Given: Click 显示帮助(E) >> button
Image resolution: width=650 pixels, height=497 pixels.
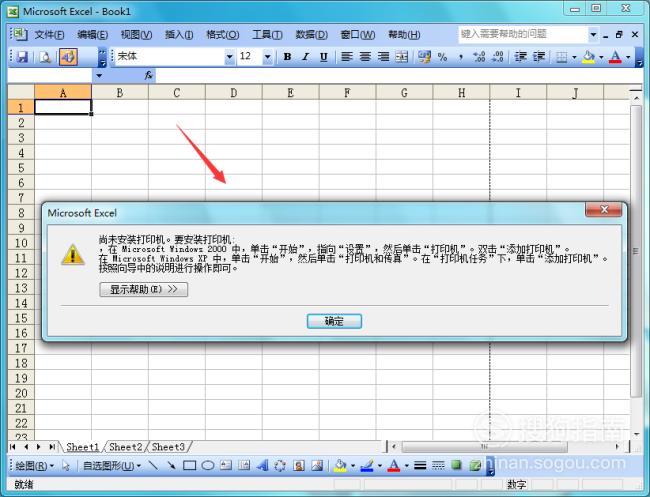Looking at the screenshot, I should tap(143, 289).
